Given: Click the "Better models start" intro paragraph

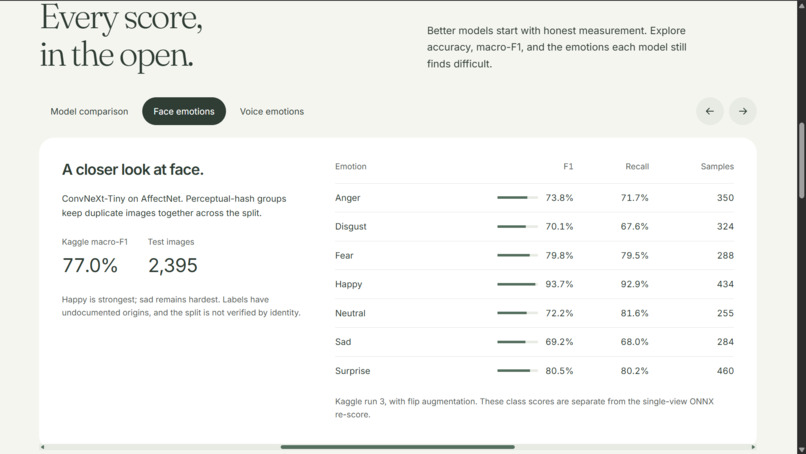Looking at the screenshot, I should click(557, 47).
